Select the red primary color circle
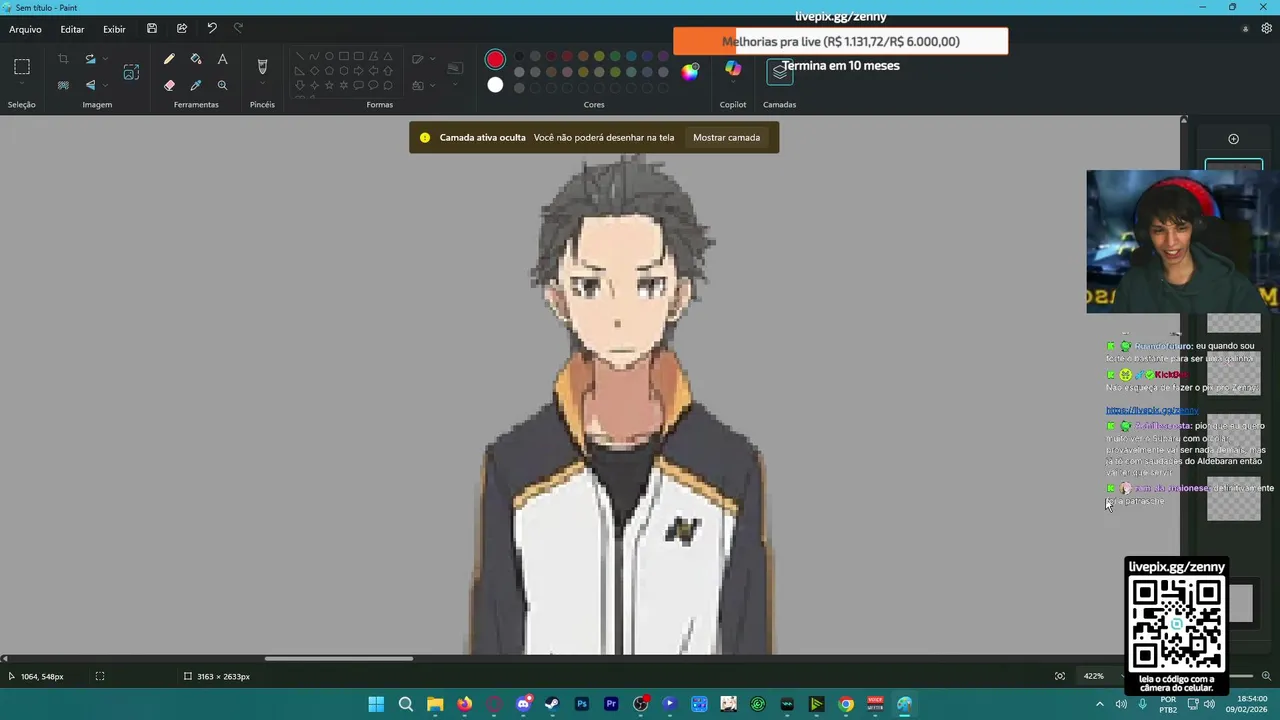The image size is (1280, 720). click(495, 60)
